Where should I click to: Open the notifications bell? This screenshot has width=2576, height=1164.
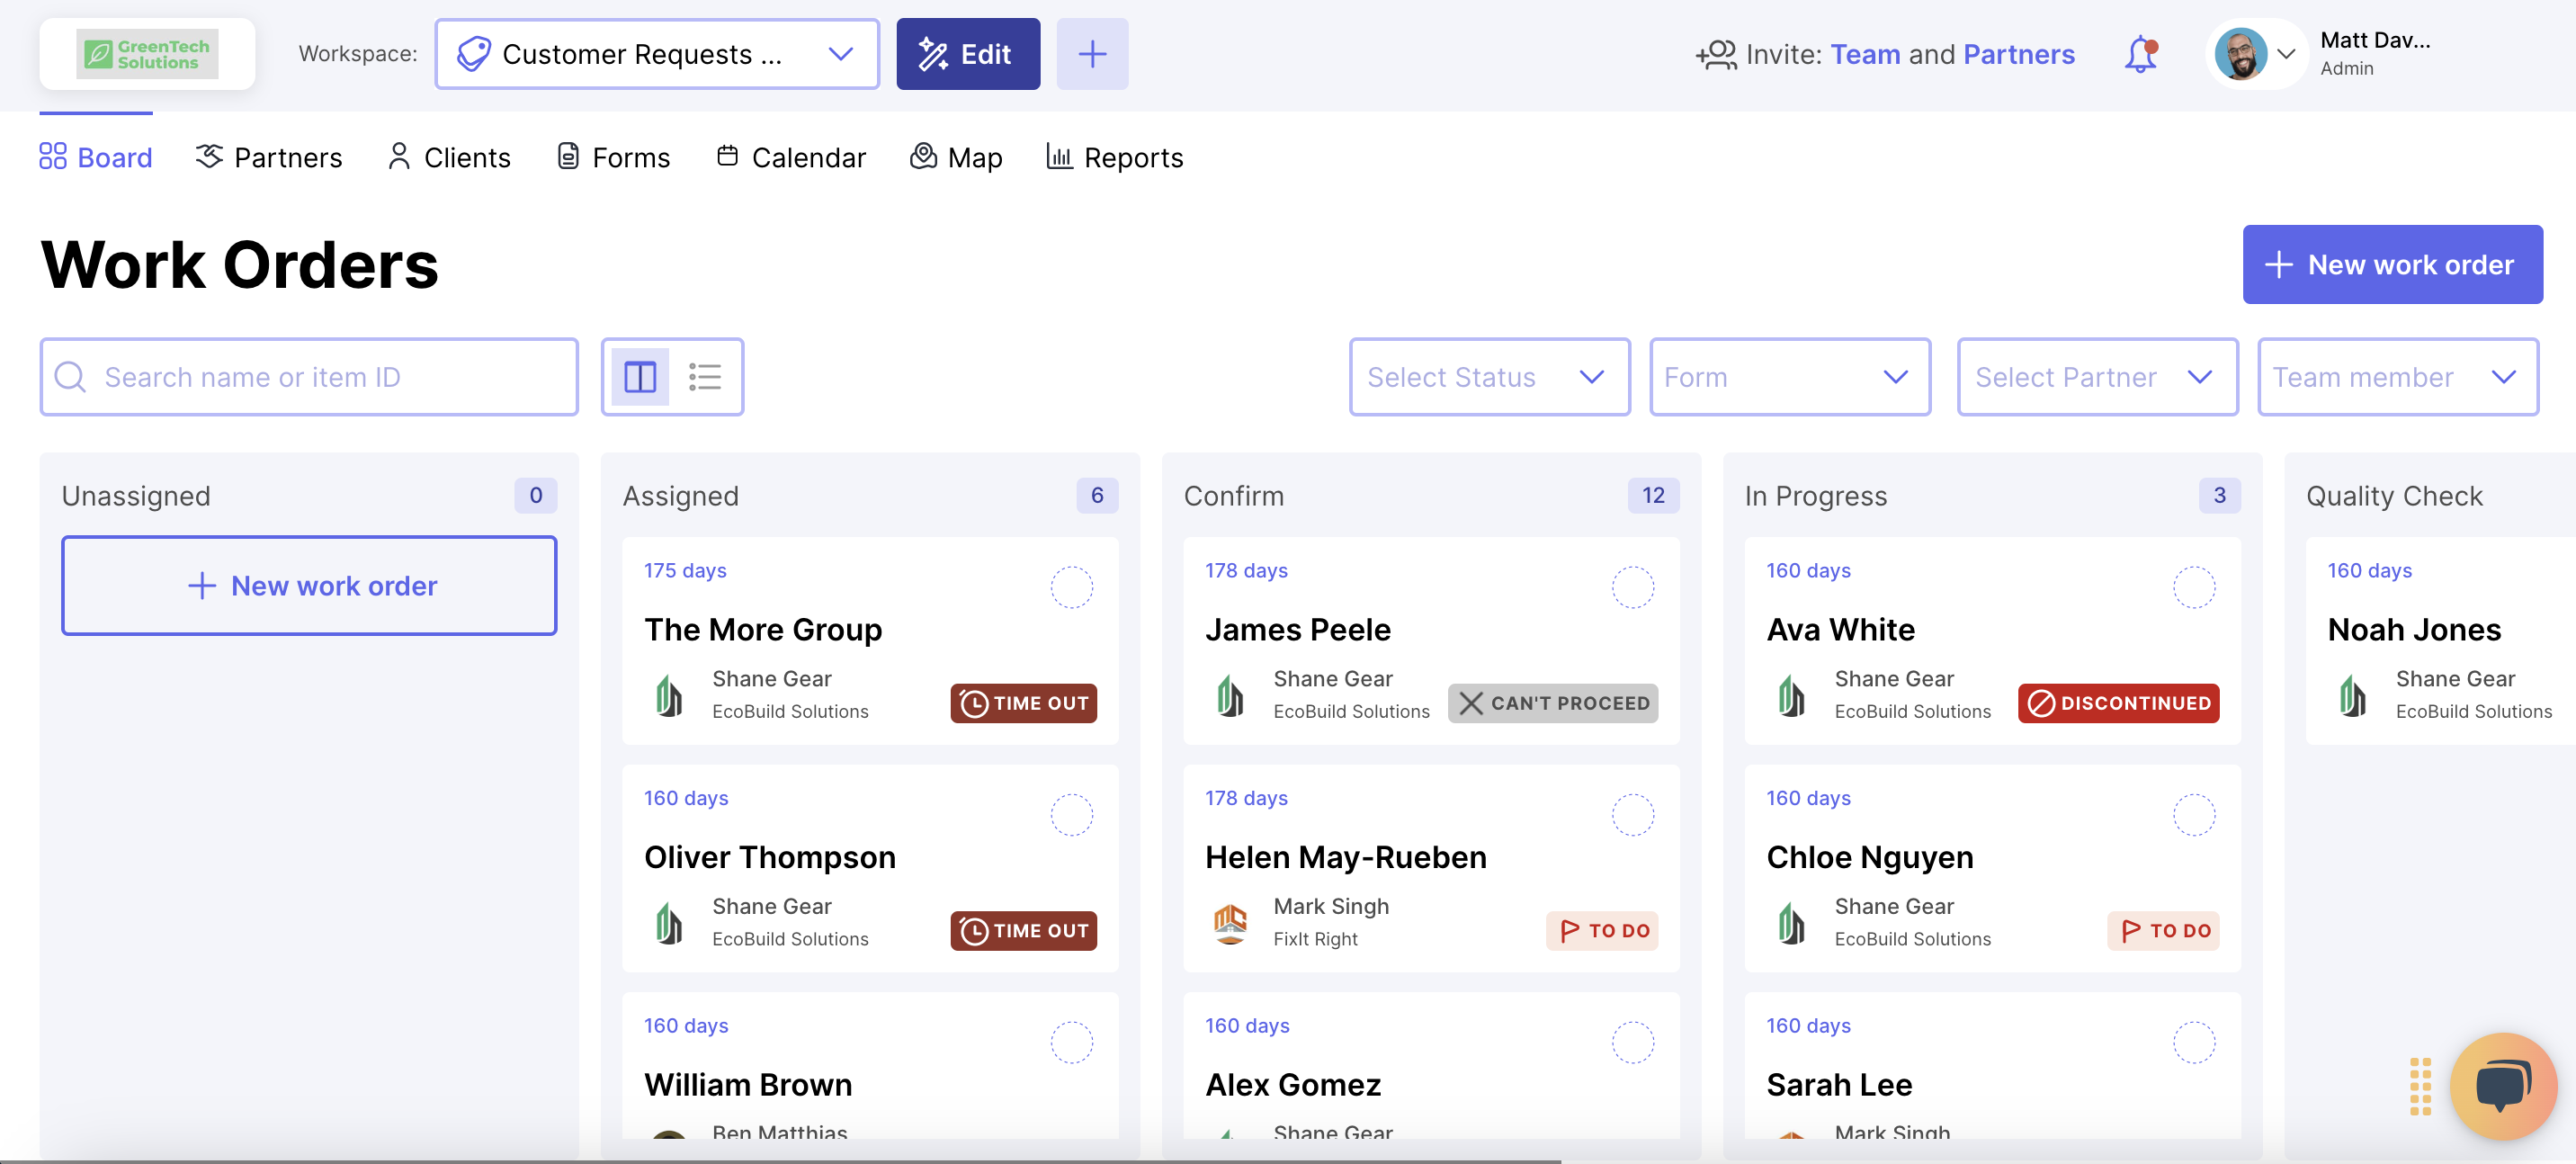click(x=2140, y=54)
